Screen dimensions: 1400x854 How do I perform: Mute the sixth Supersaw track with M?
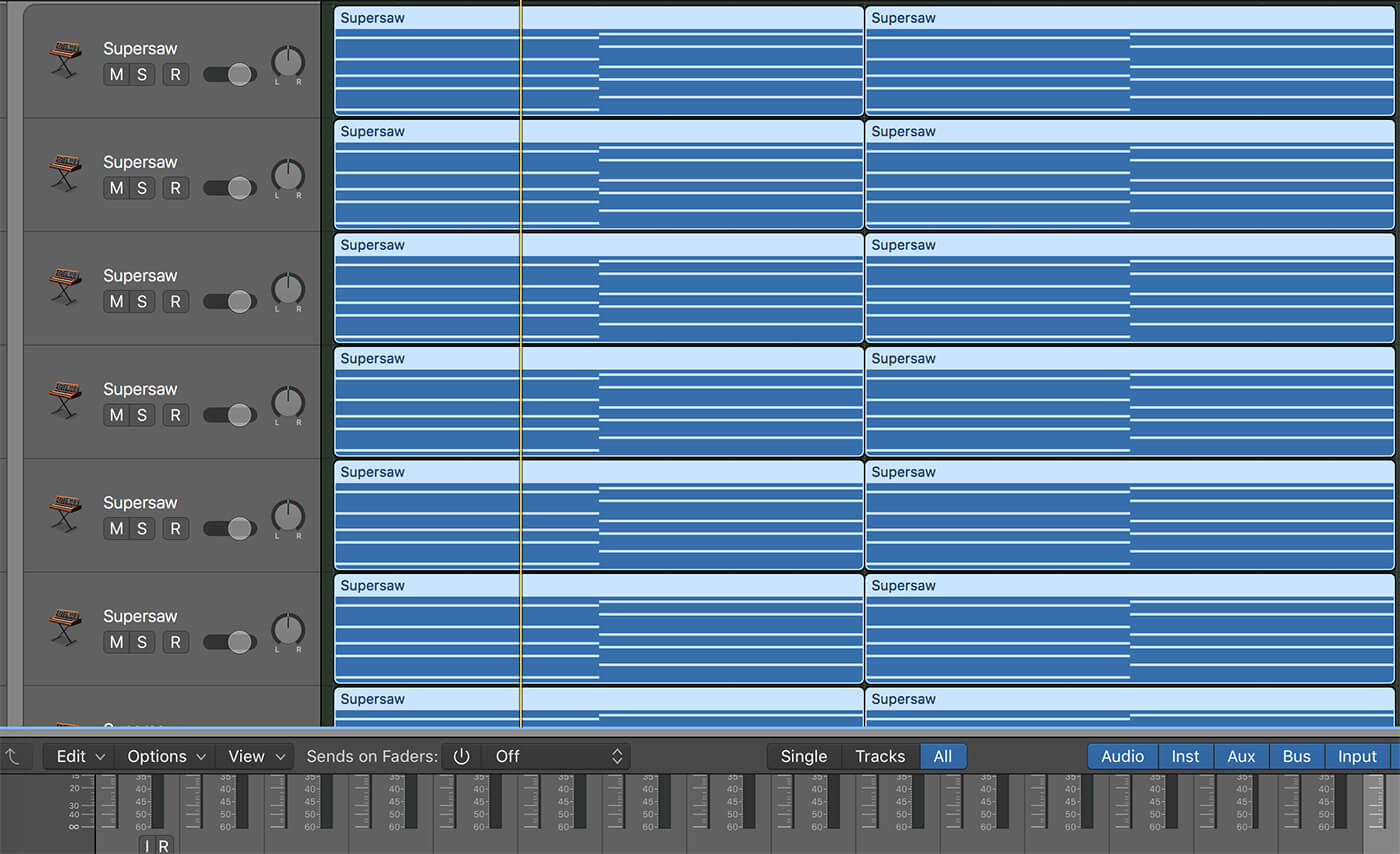(x=117, y=642)
